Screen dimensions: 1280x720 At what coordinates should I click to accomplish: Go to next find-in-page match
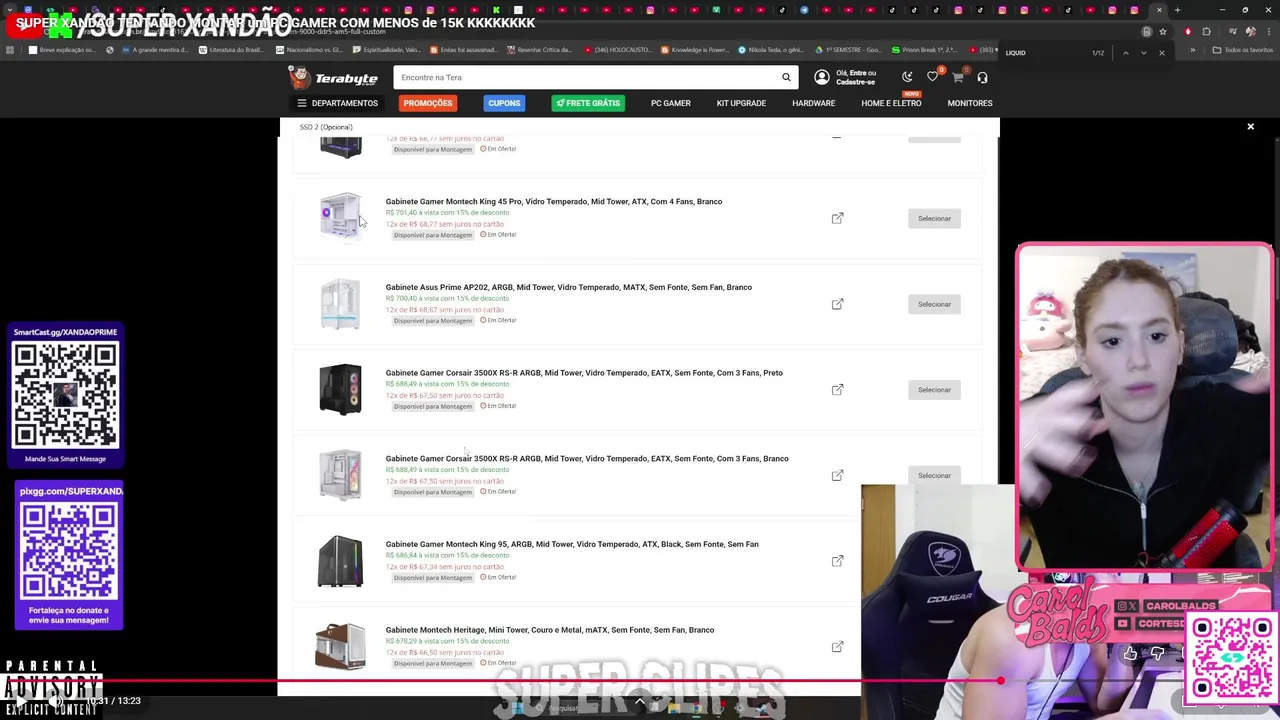tap(1143, 53)
